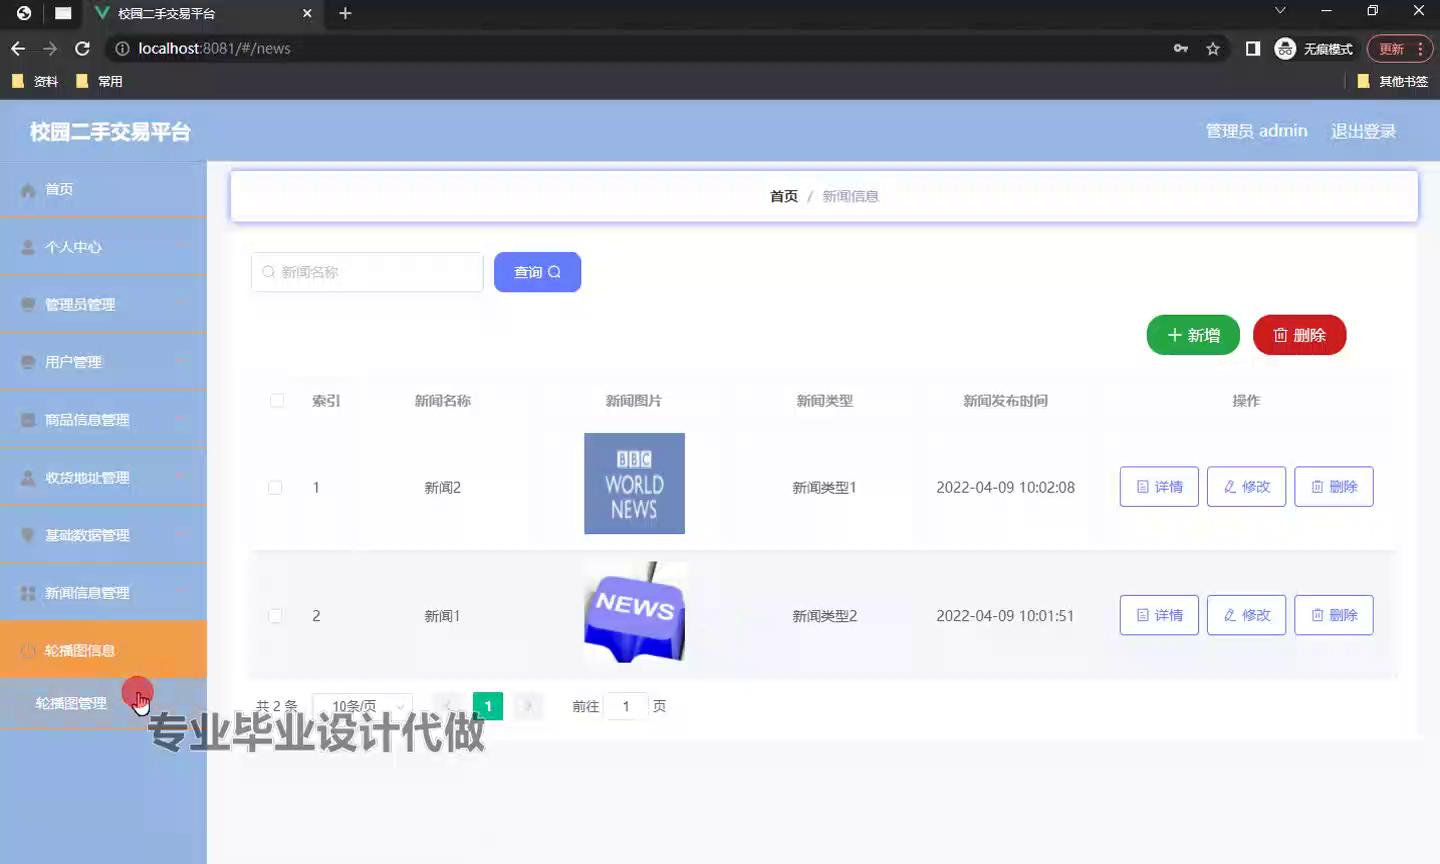
Task: Open the 10条/页 page size dropdown
Action: pos(362,706)
